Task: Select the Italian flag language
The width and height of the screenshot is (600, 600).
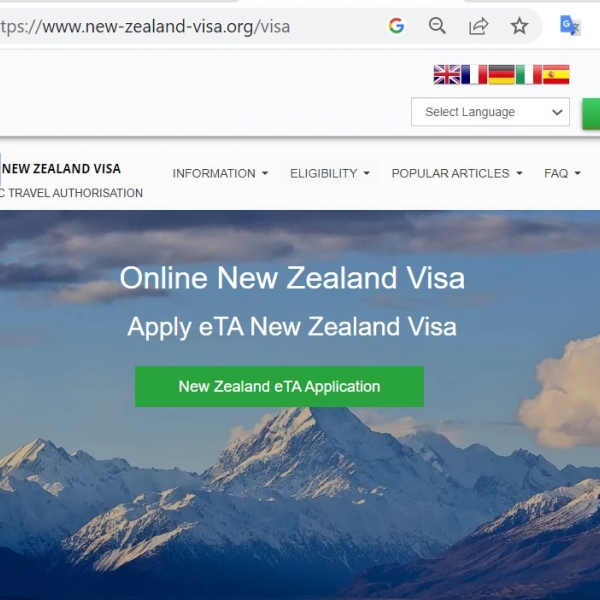Action: point(529,74)
